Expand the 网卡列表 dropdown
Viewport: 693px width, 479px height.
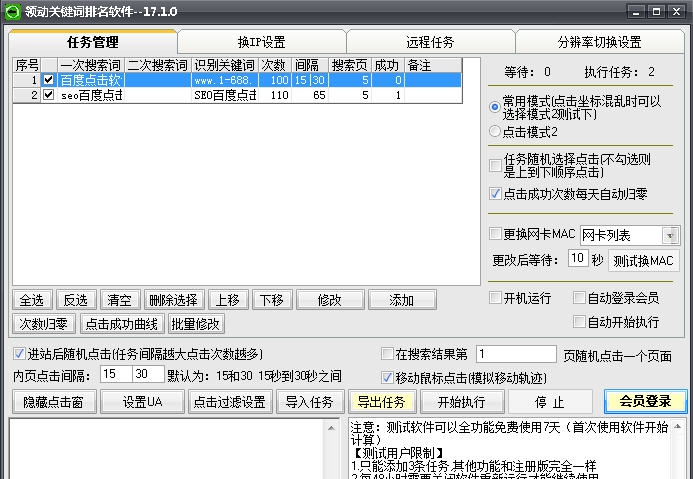(670, 236)
